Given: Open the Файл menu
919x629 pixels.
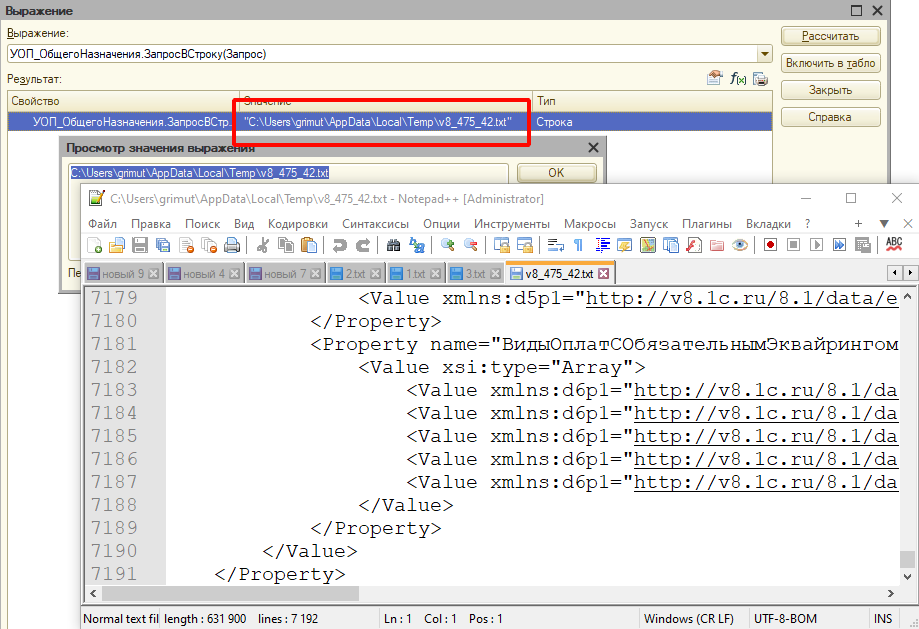Looking at the screenshot, I should [103, 224].
